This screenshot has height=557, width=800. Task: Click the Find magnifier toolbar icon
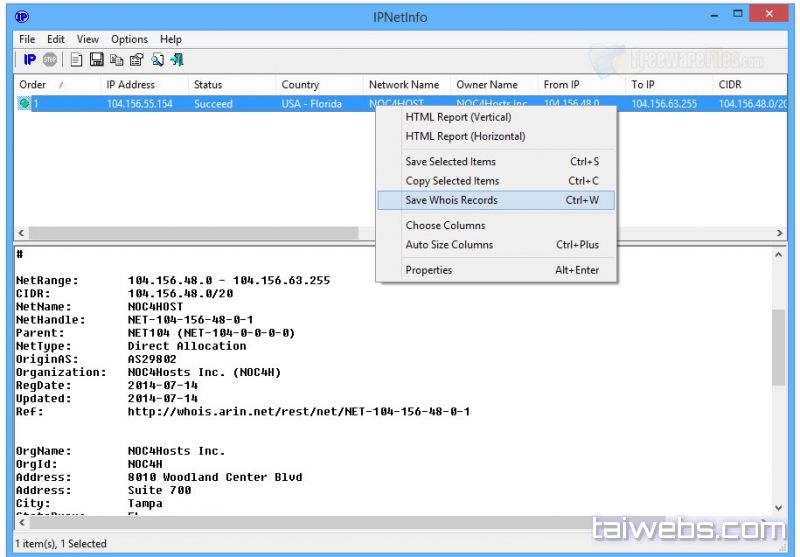click(157, 60)
